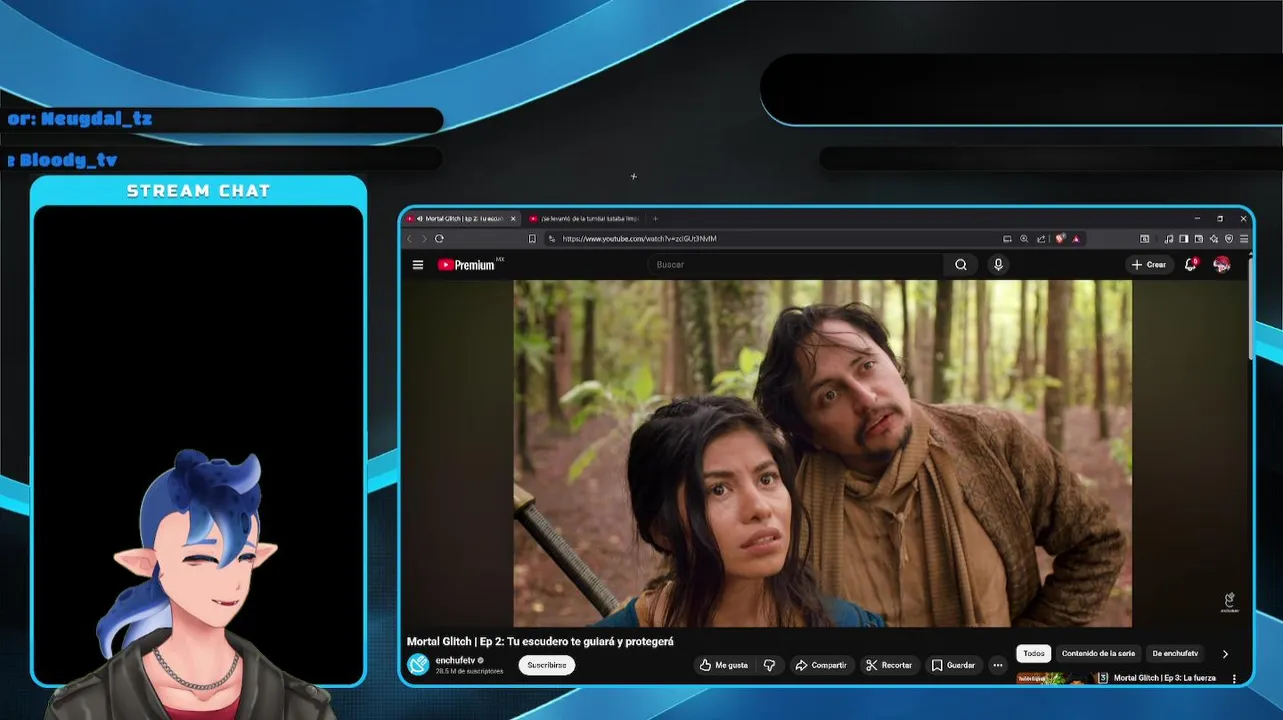1283x720 pixels.
Task: Show more filter chips with right arrow
Action: point(1226,654)
